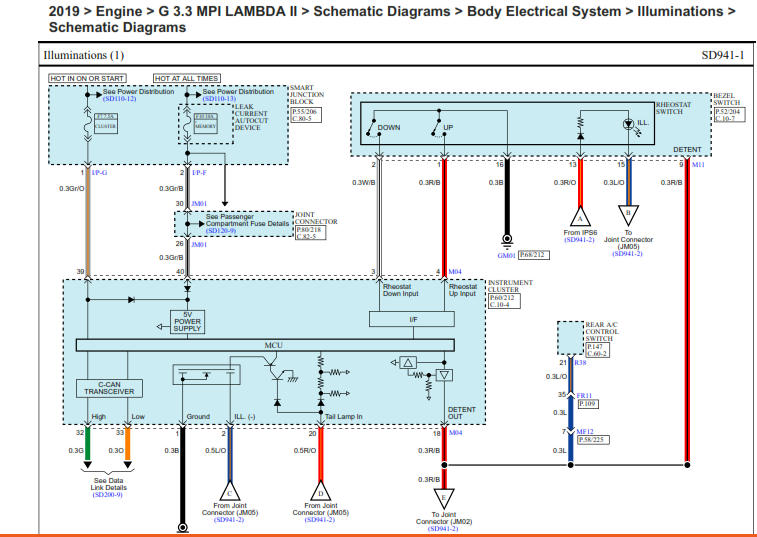Open SD941-2 link below connector E
Image resolution: width=757 pixels, height=537 pixels.
443,529
